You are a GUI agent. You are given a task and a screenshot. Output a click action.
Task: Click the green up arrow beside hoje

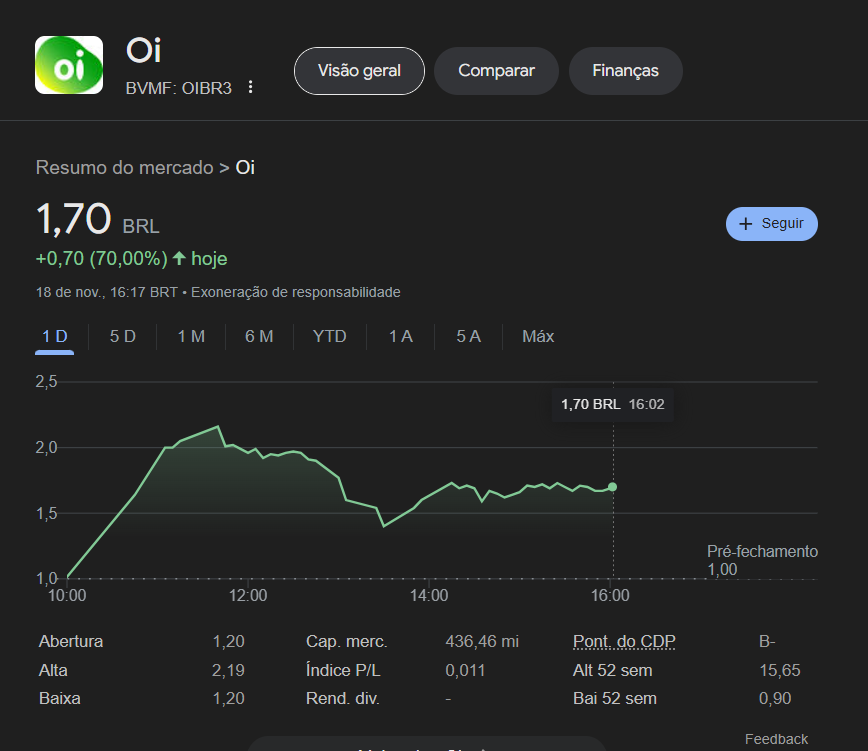click(179, 258)
